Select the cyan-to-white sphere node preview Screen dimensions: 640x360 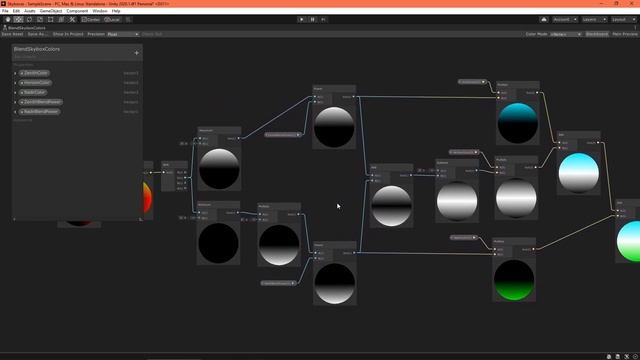point(579,173)
